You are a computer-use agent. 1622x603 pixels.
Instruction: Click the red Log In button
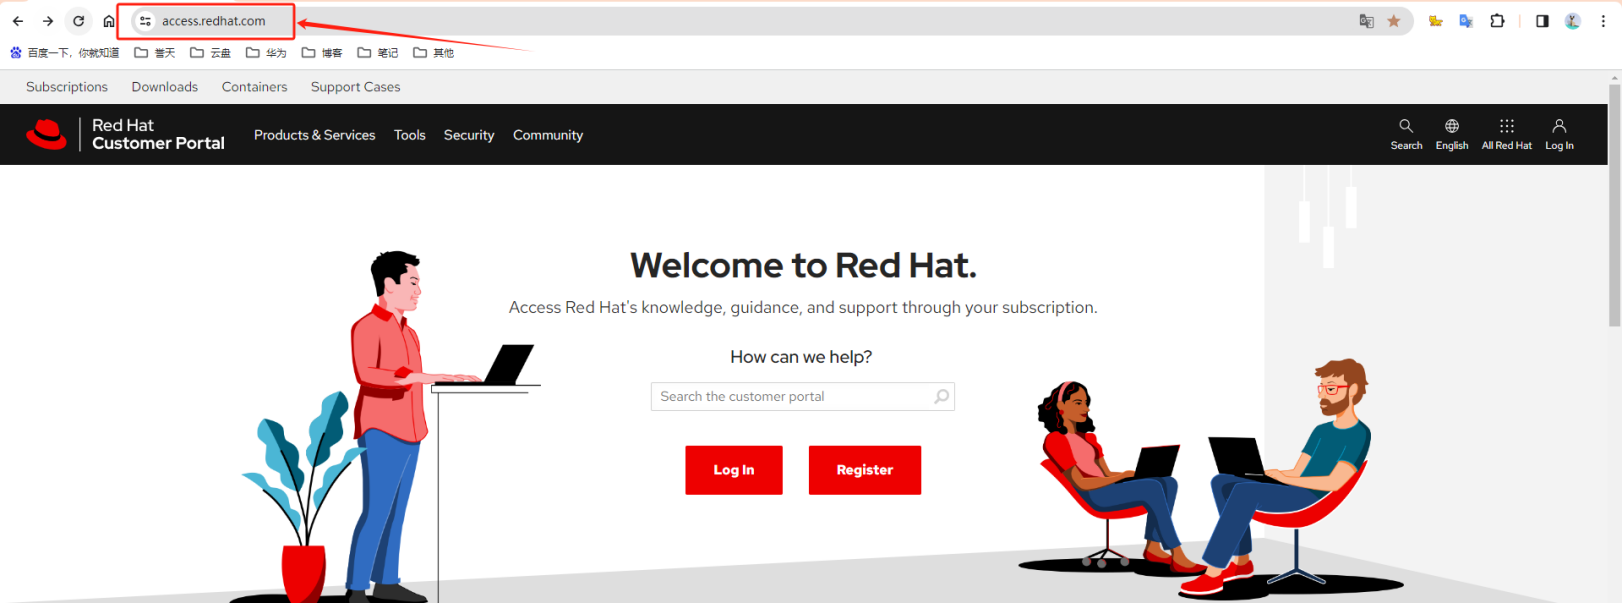pos(734,470)
